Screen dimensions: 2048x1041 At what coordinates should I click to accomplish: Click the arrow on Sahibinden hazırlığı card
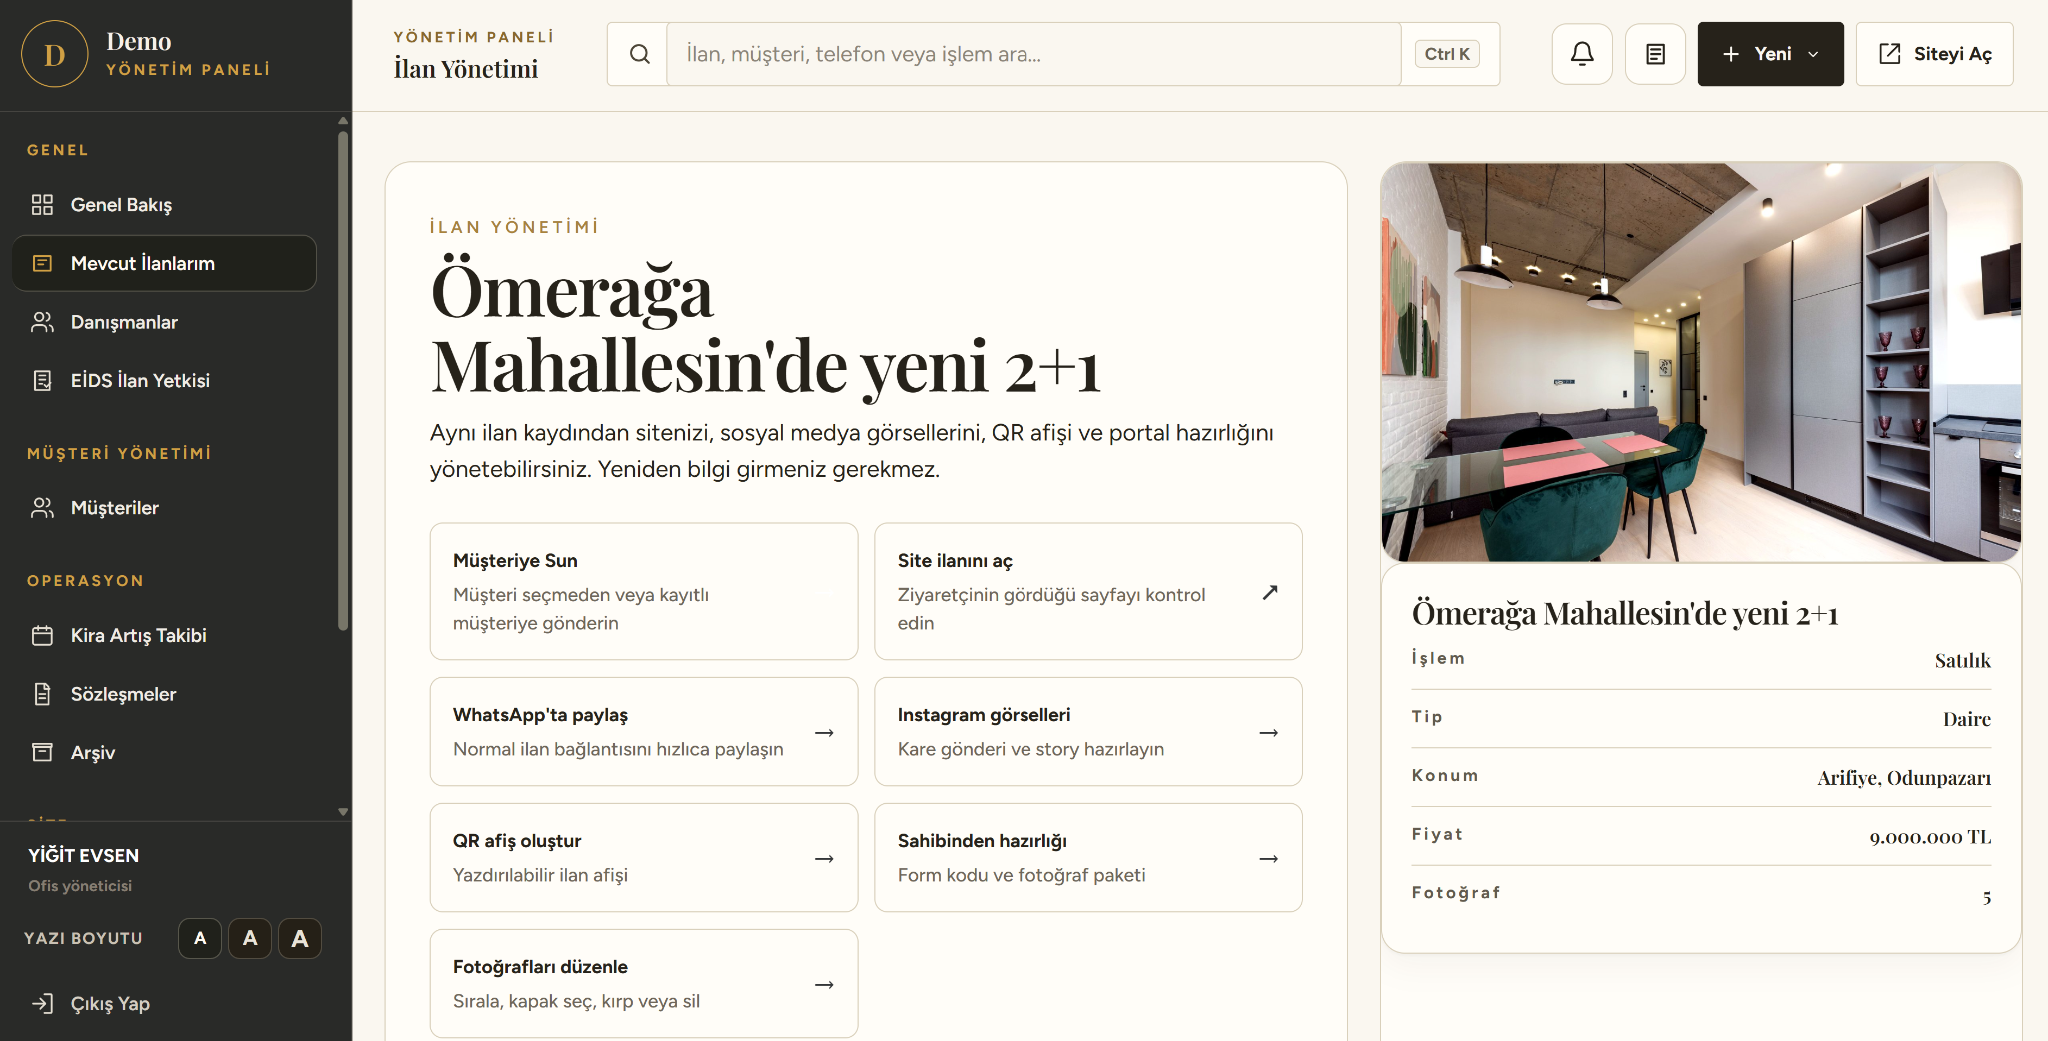coord(1269,859)
